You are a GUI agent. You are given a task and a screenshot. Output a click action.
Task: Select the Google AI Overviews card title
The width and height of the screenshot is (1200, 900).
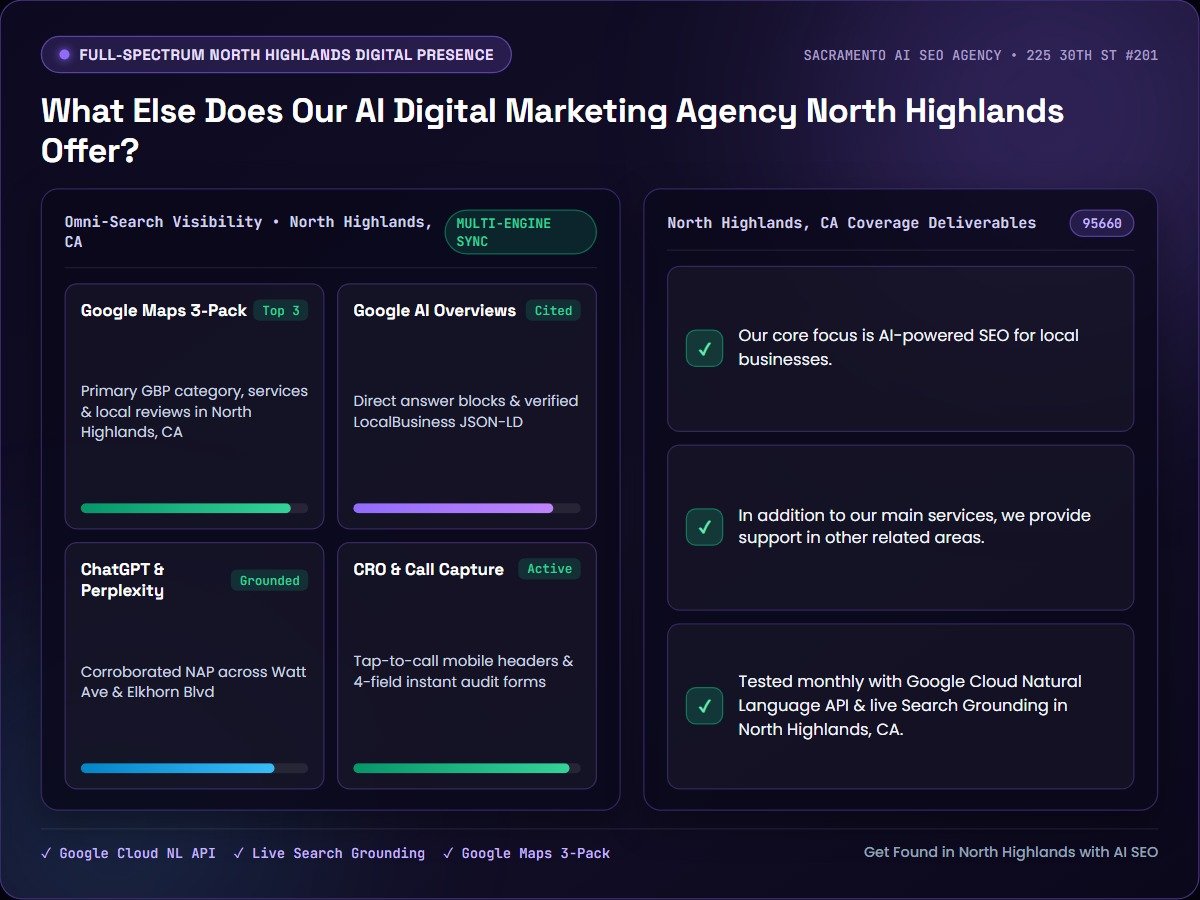coord(435,310)
